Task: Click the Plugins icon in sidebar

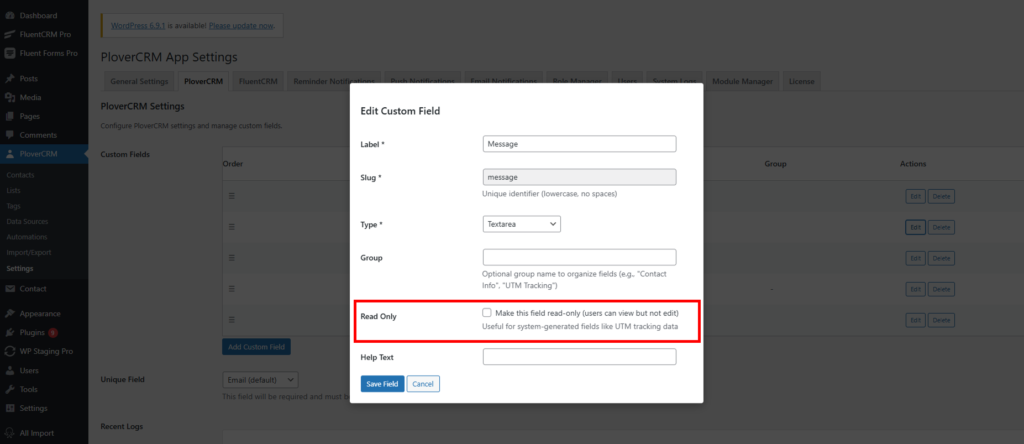Action: pos(9,332)
